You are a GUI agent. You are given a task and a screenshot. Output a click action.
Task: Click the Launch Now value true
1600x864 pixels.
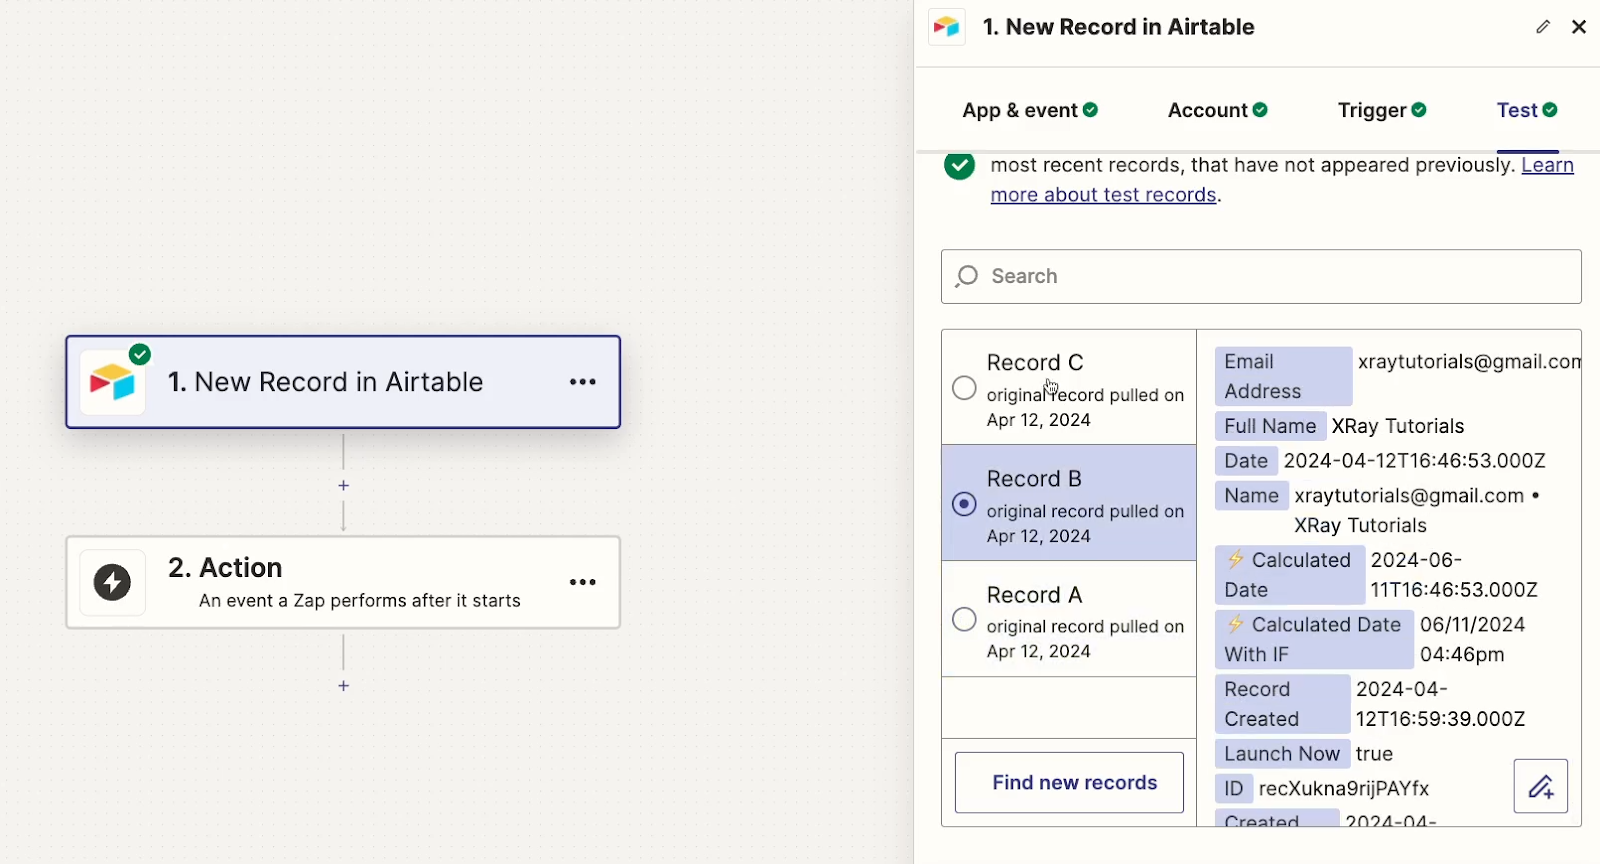[1374, 754]
